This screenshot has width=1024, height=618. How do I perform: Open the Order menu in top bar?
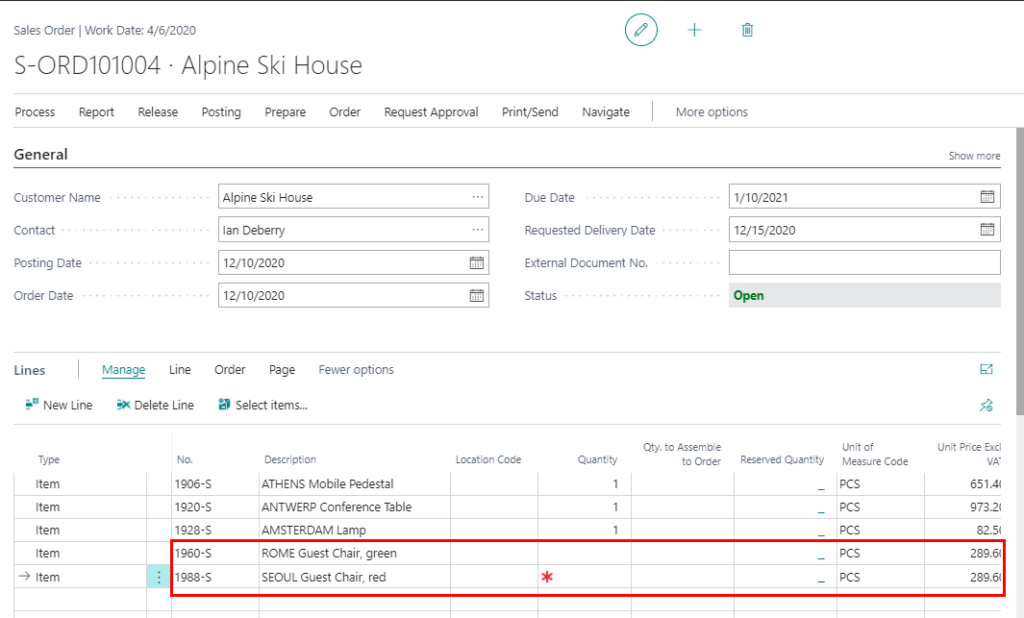[345, 112]
